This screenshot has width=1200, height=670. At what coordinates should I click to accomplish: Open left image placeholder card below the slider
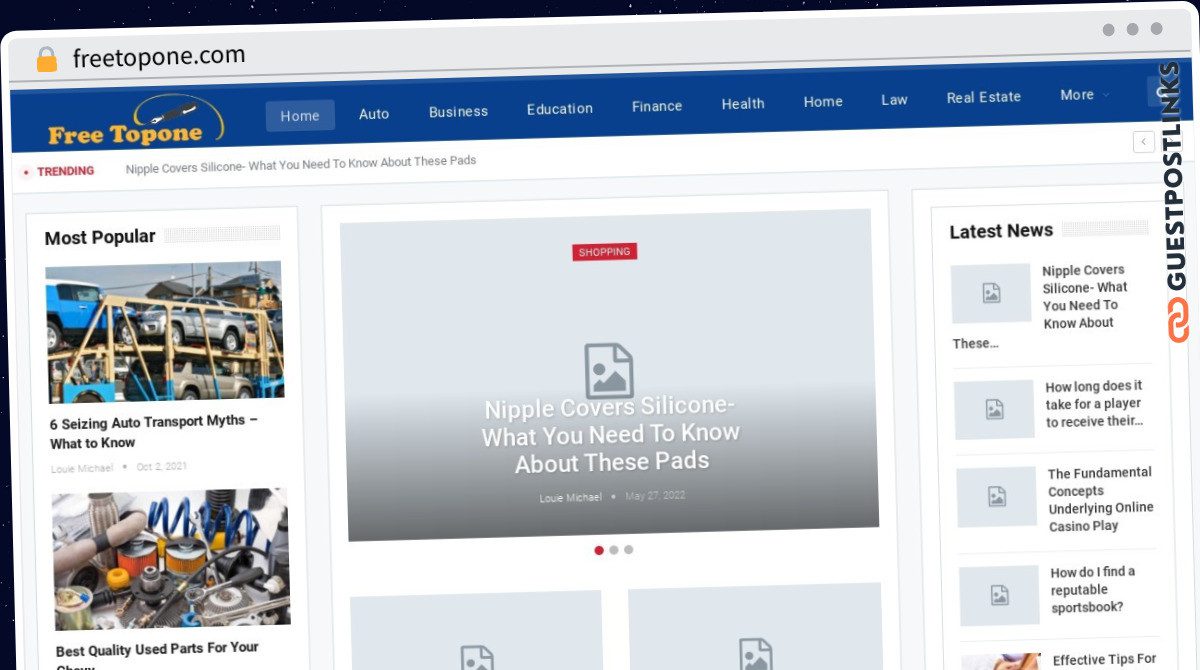[x=476, y=630]
